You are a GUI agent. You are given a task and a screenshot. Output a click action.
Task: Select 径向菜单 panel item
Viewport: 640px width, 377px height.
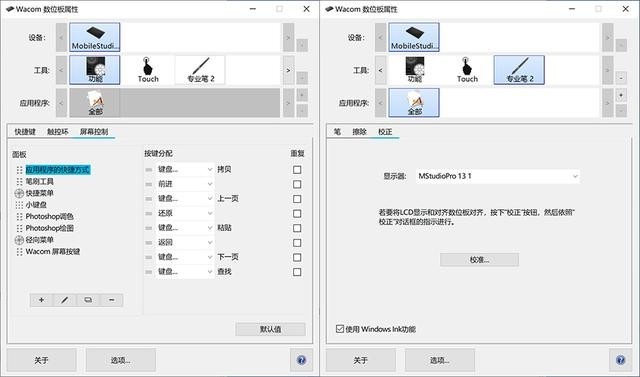click(x=34, y=240)
